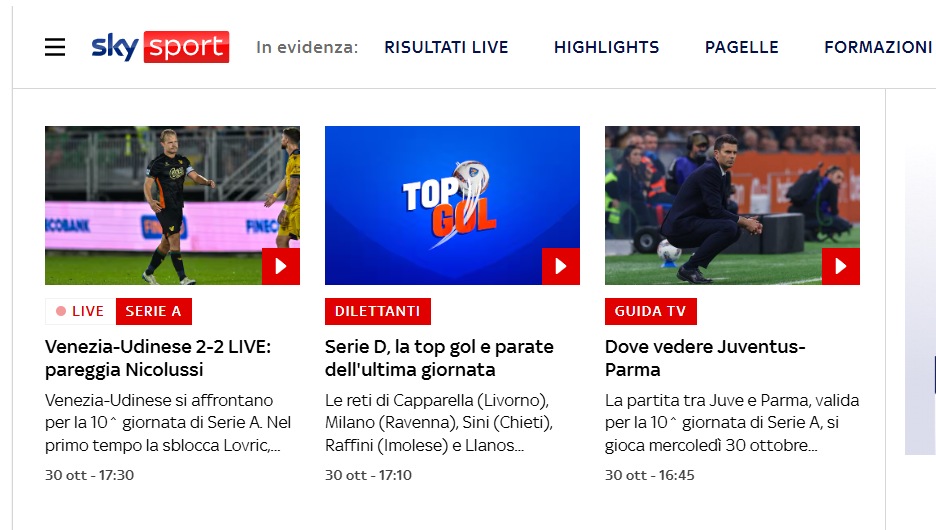Screen dimensions: 936x530
Task: Open FORMAZIONI section
Action: point(878,47)
